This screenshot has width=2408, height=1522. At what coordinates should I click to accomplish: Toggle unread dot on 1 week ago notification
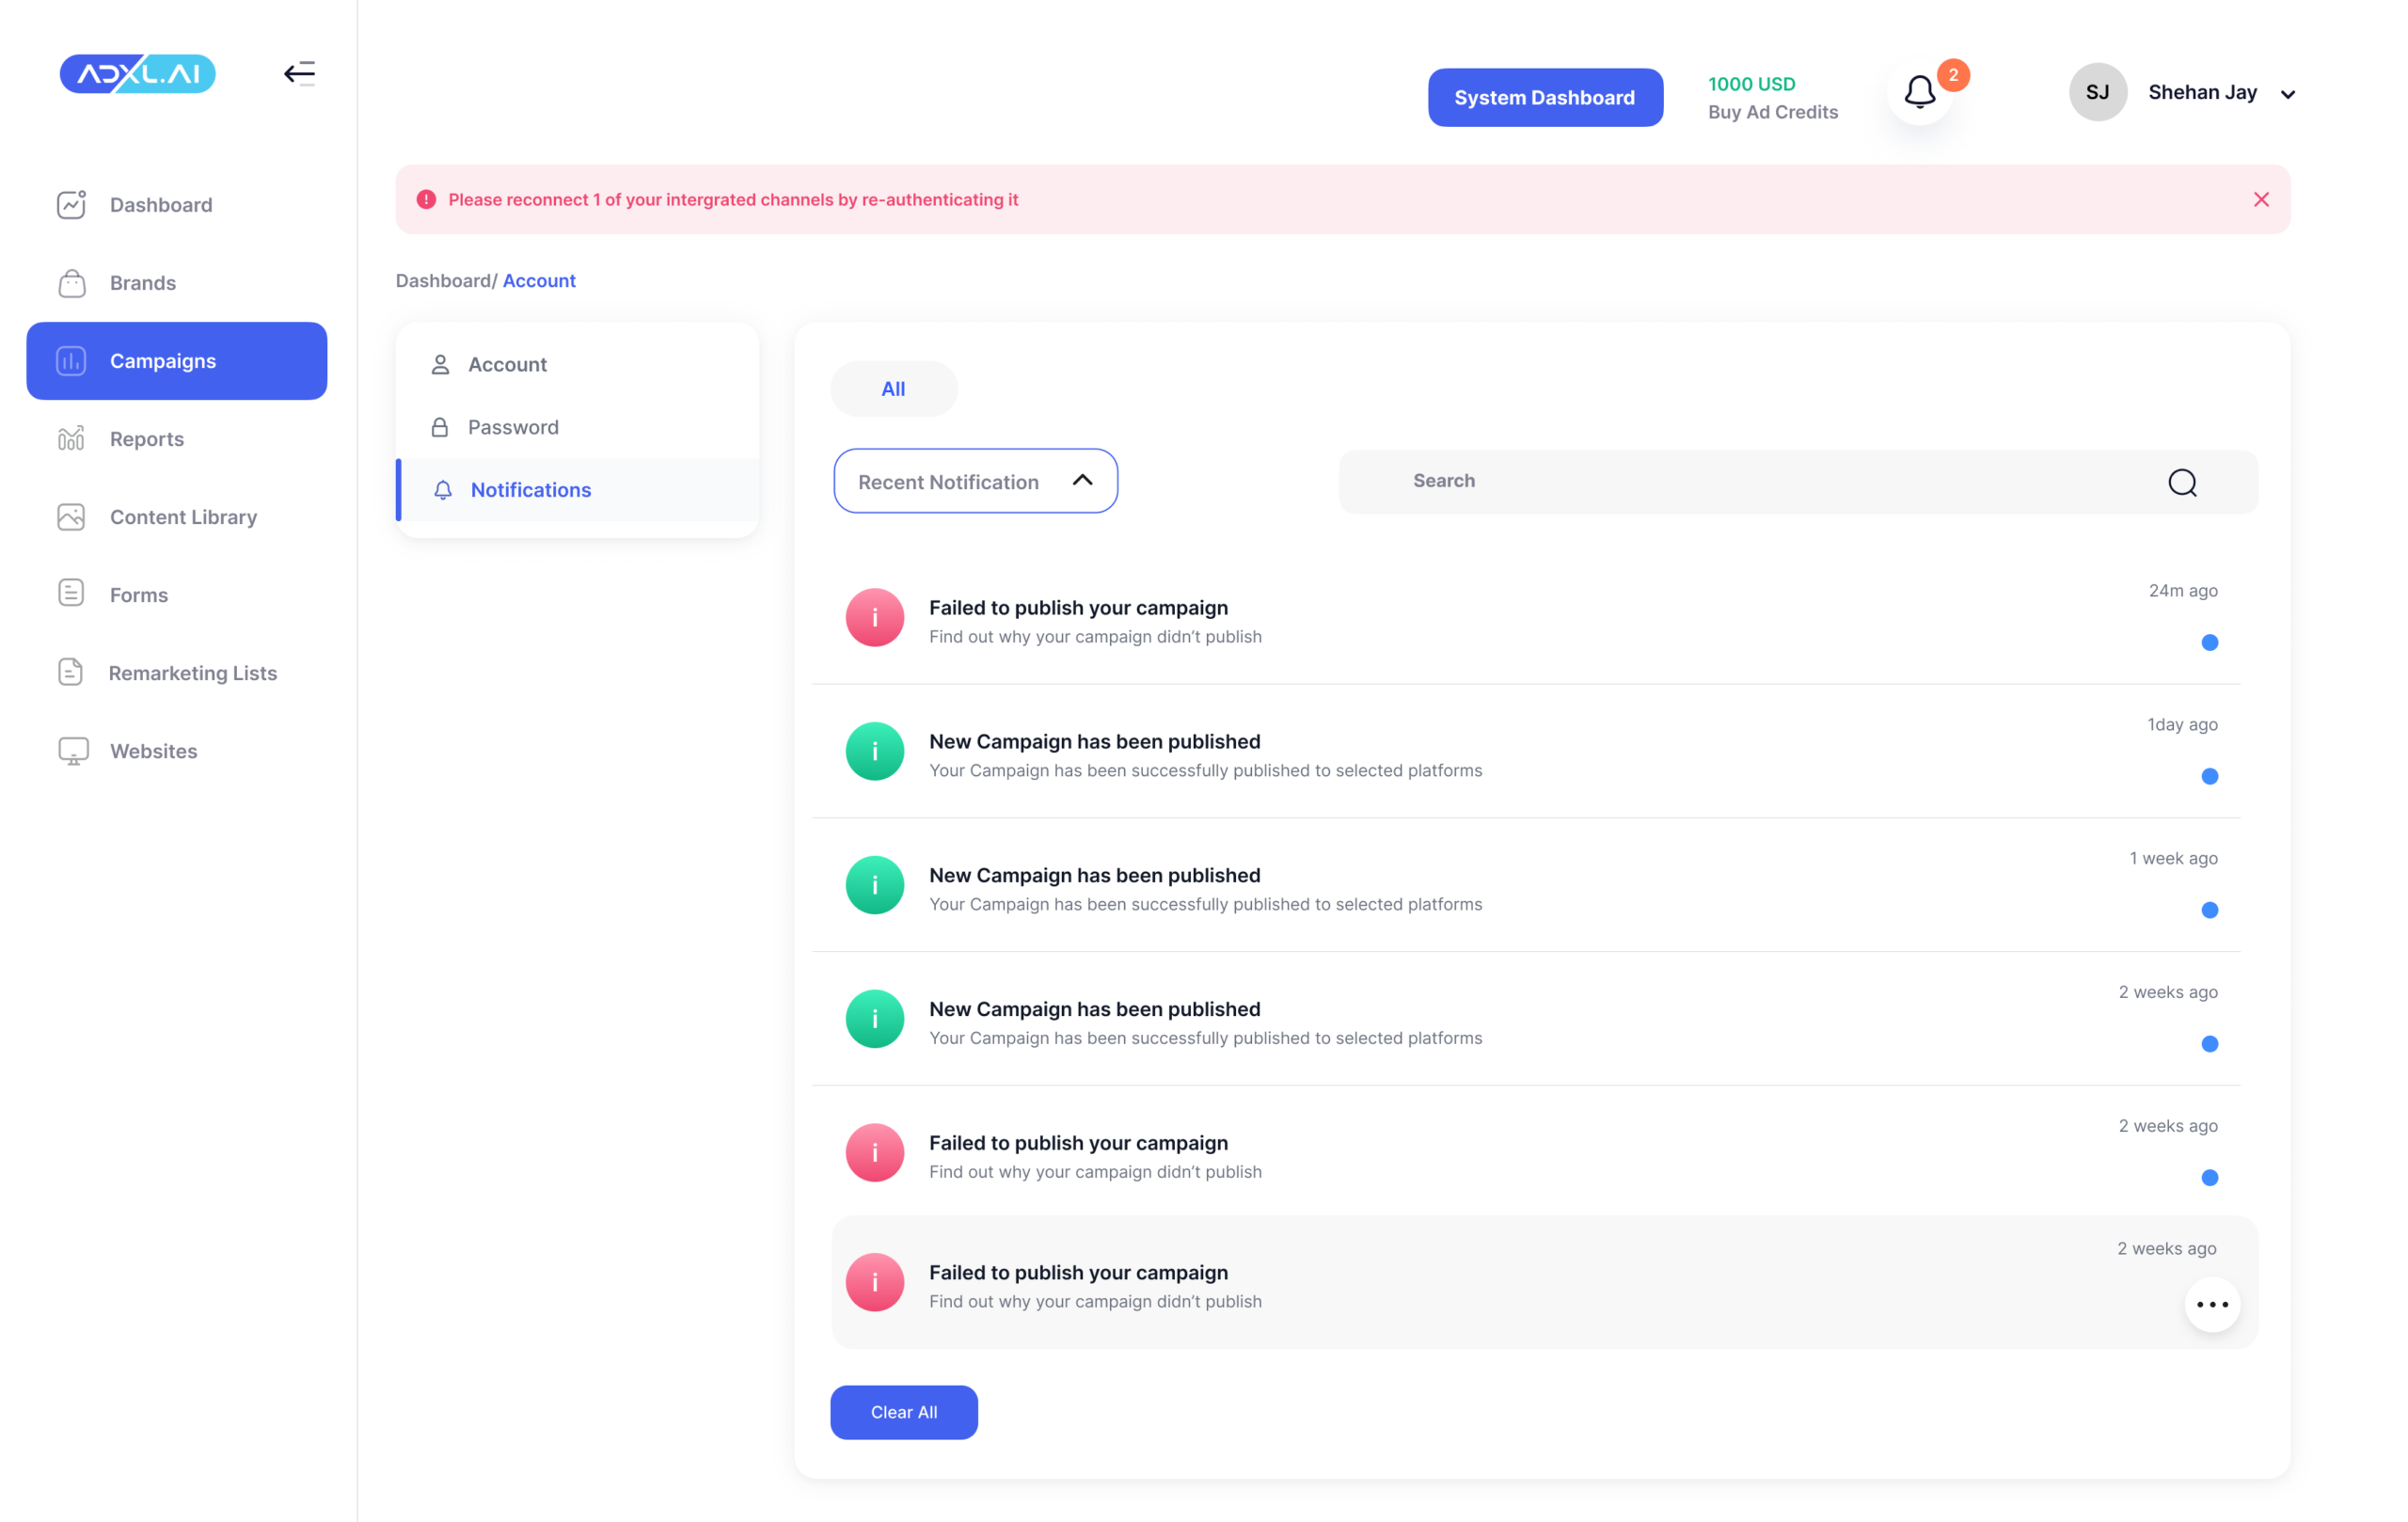click(x=2209, y=910)
